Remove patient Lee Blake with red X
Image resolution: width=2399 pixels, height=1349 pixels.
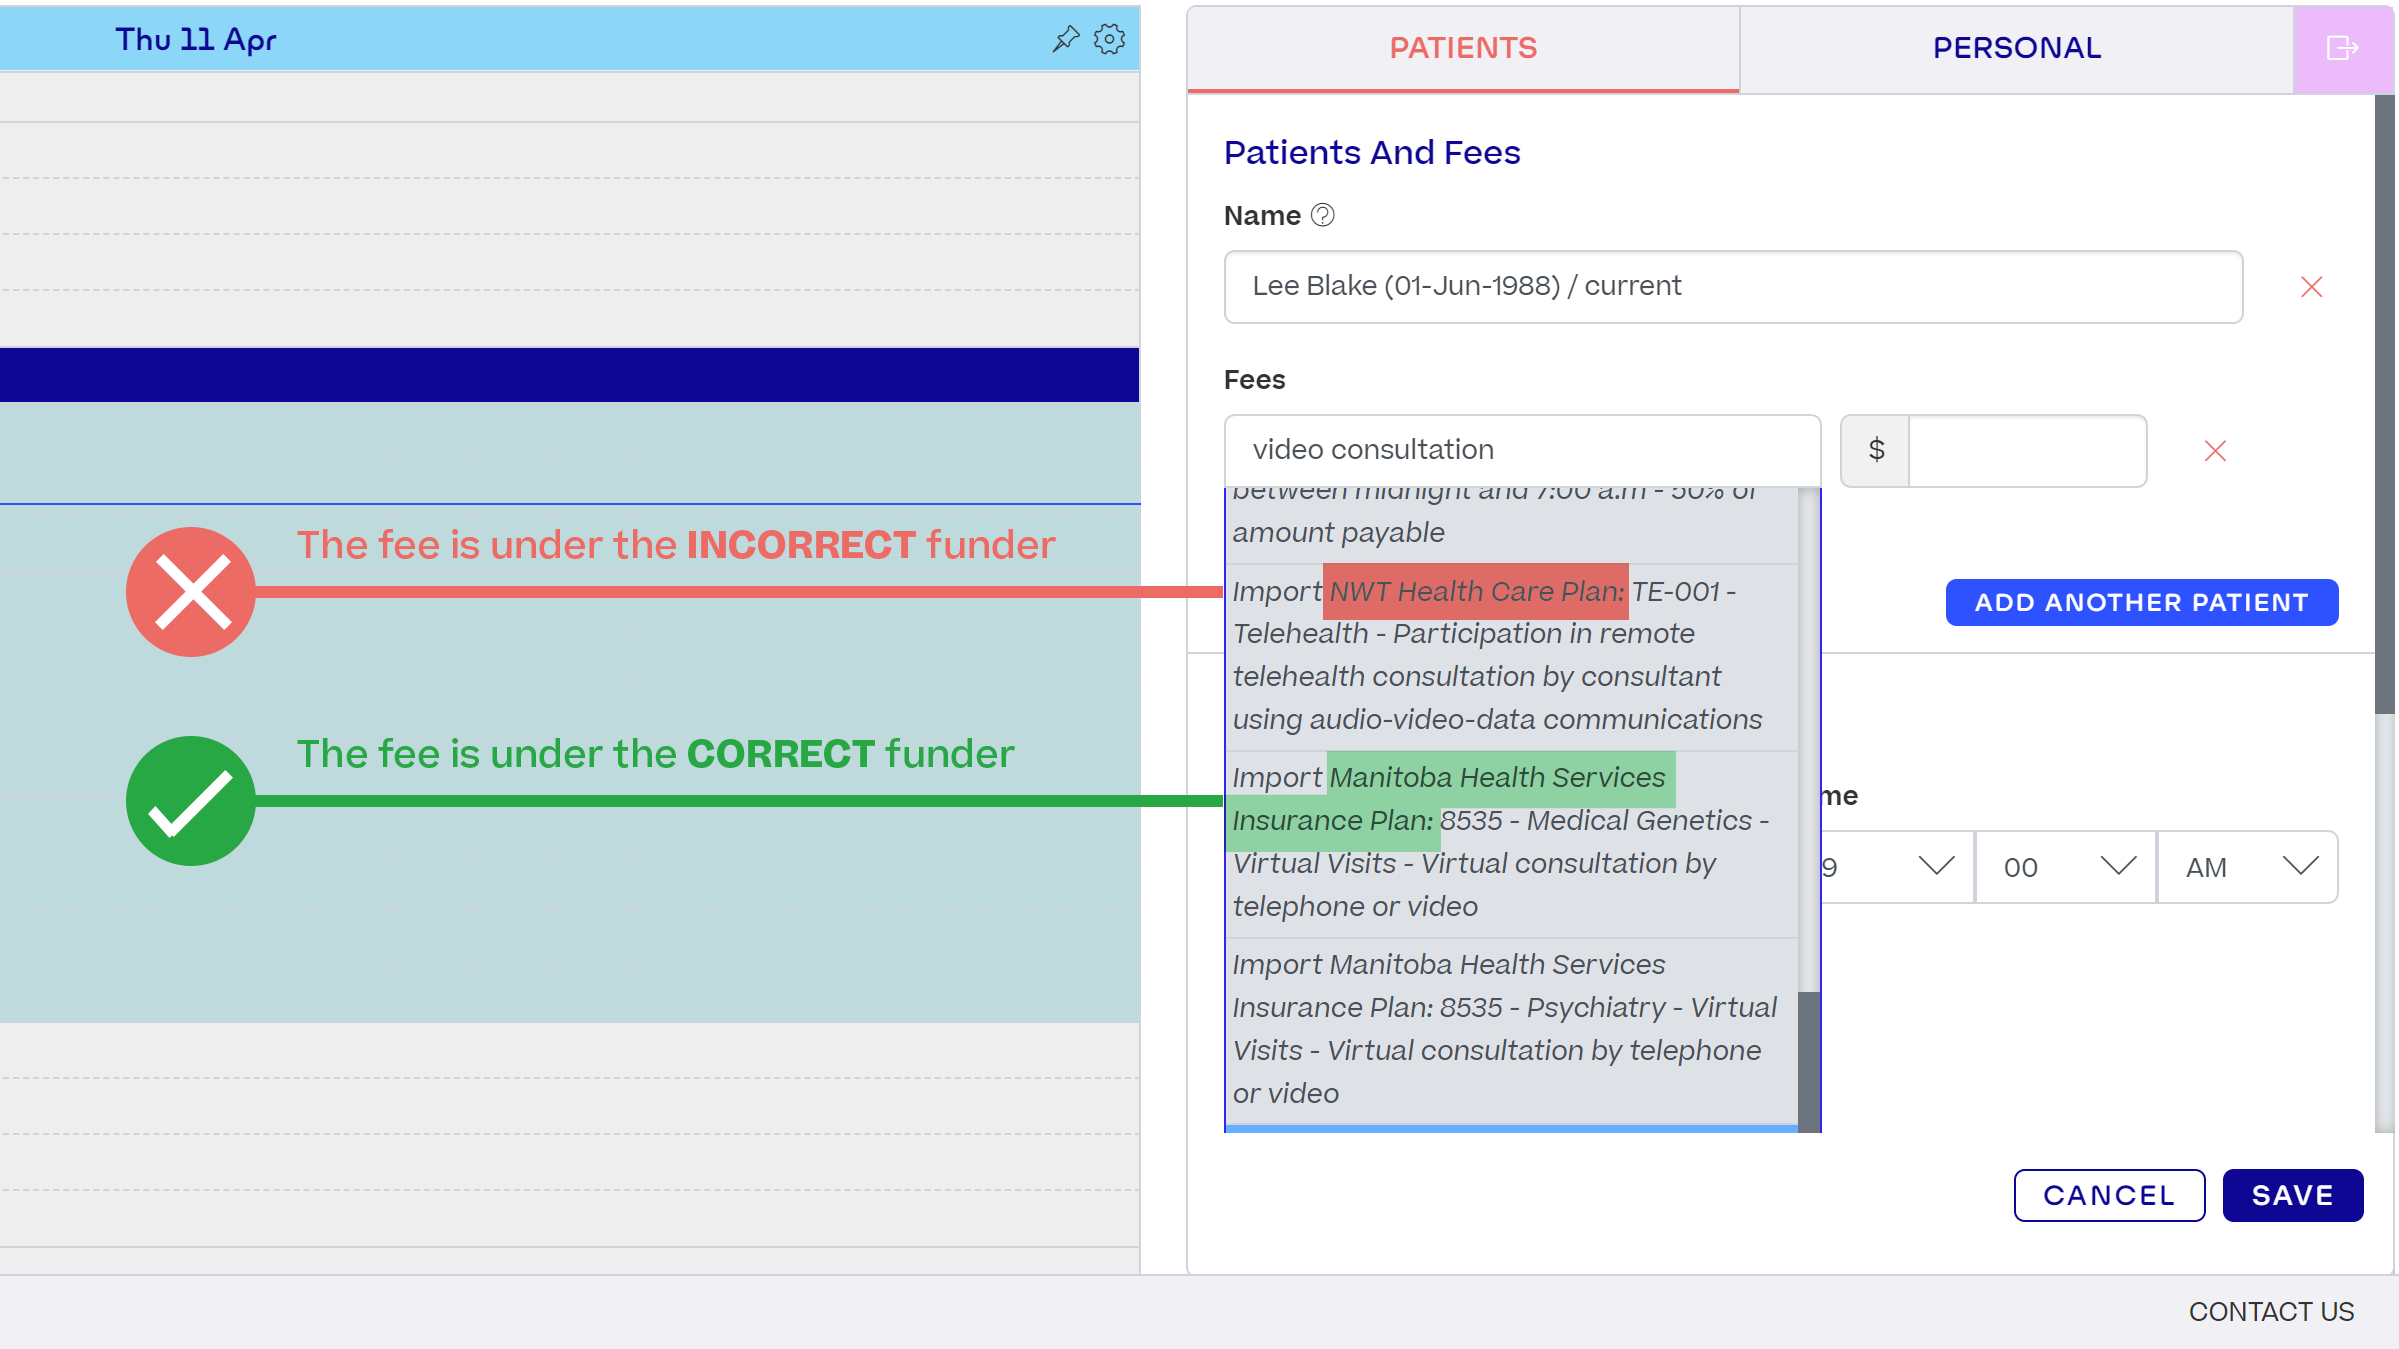tap(2311, 287)
